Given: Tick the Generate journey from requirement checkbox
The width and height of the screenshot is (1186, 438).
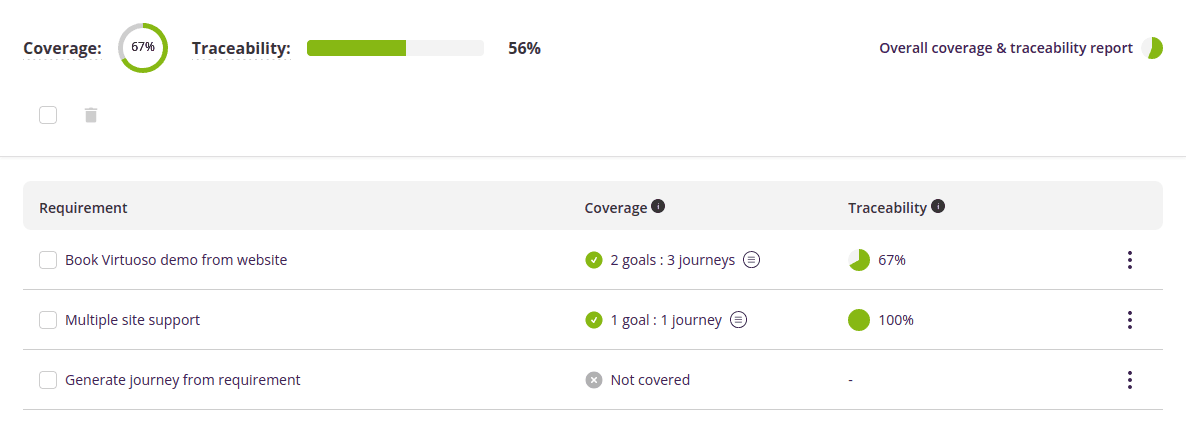Looking at the screenshot, I should pos(48,380).
